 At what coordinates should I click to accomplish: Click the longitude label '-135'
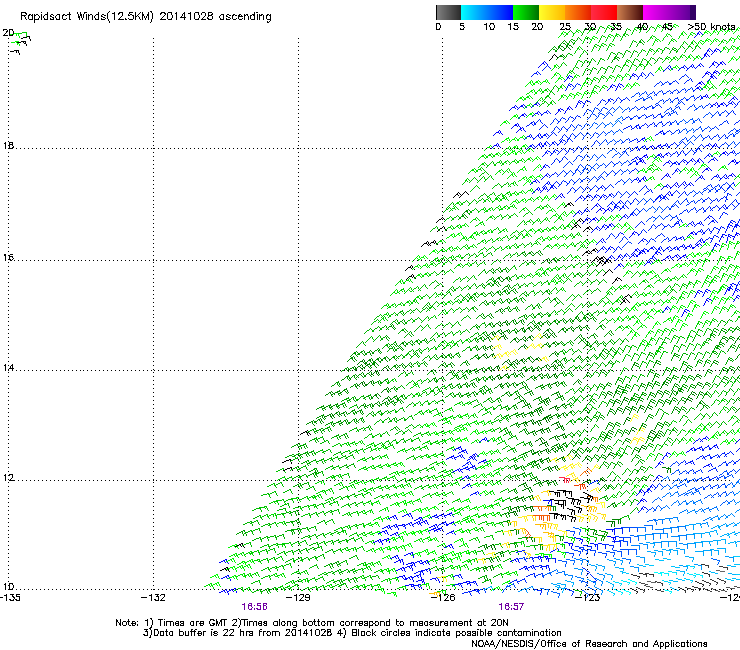tap(10, 598)
